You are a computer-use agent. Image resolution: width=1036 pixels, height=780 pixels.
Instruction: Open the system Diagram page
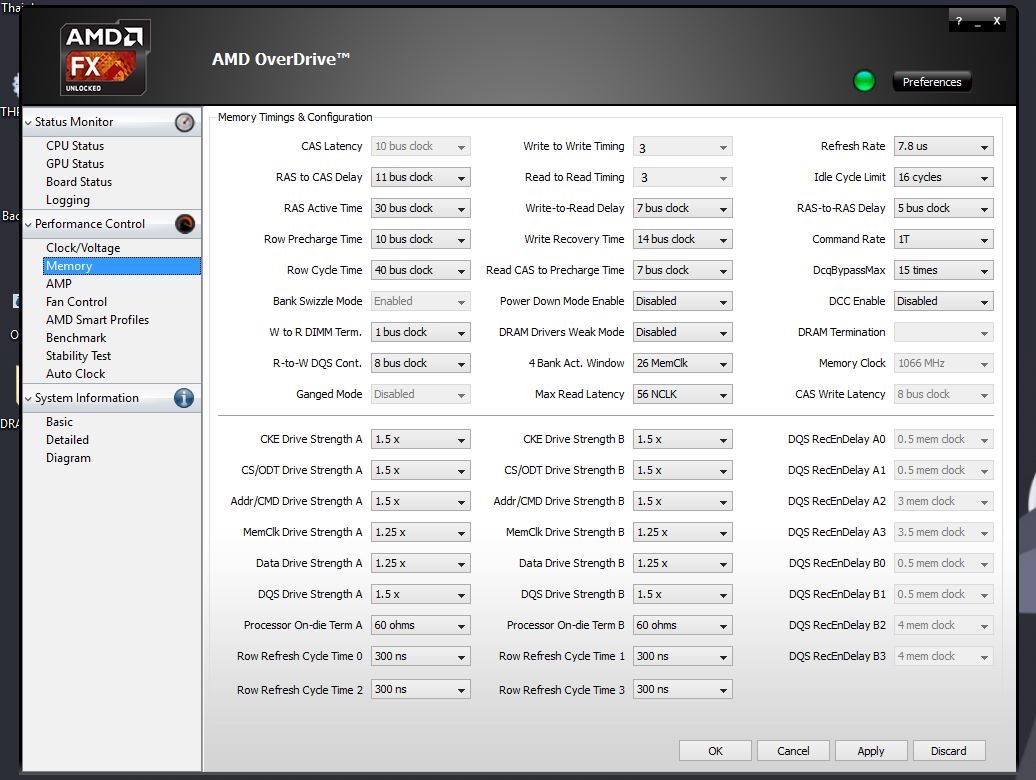tap(68, 458)
